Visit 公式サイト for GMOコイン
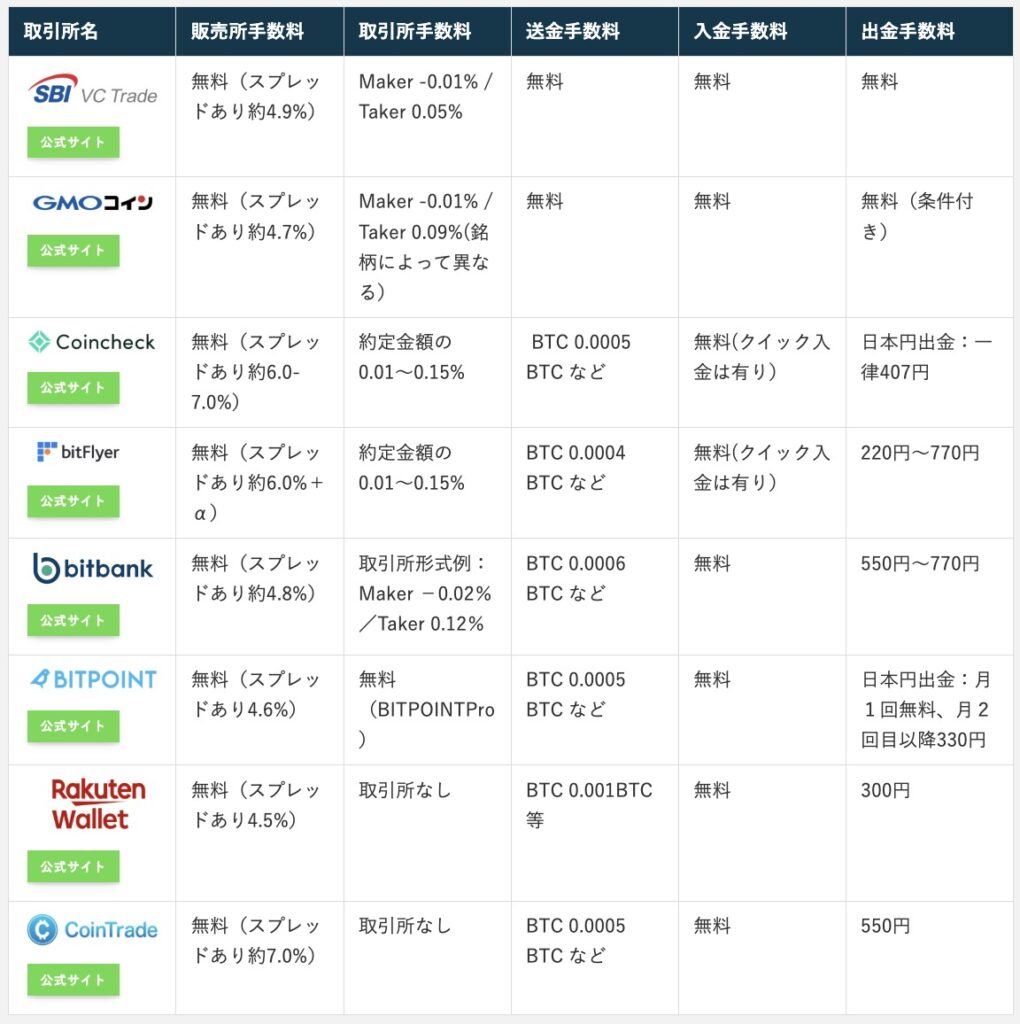The width and height of the screenshot is (1020, 1024). coord(73,250)
